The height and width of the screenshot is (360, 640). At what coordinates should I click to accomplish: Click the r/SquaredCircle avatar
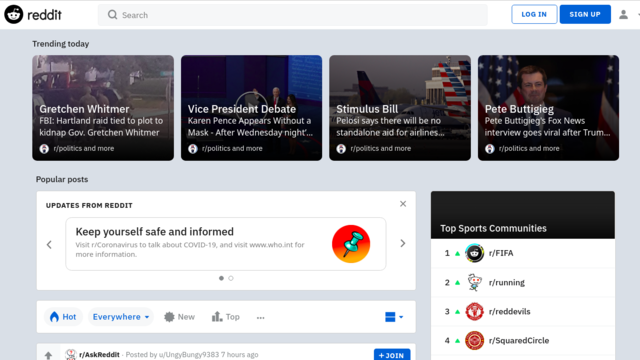click(x=474, y=340)
